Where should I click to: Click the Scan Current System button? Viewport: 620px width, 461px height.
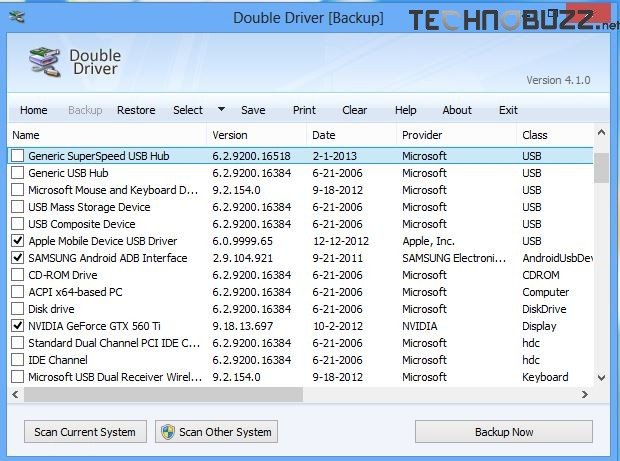(x=85, y=432)
